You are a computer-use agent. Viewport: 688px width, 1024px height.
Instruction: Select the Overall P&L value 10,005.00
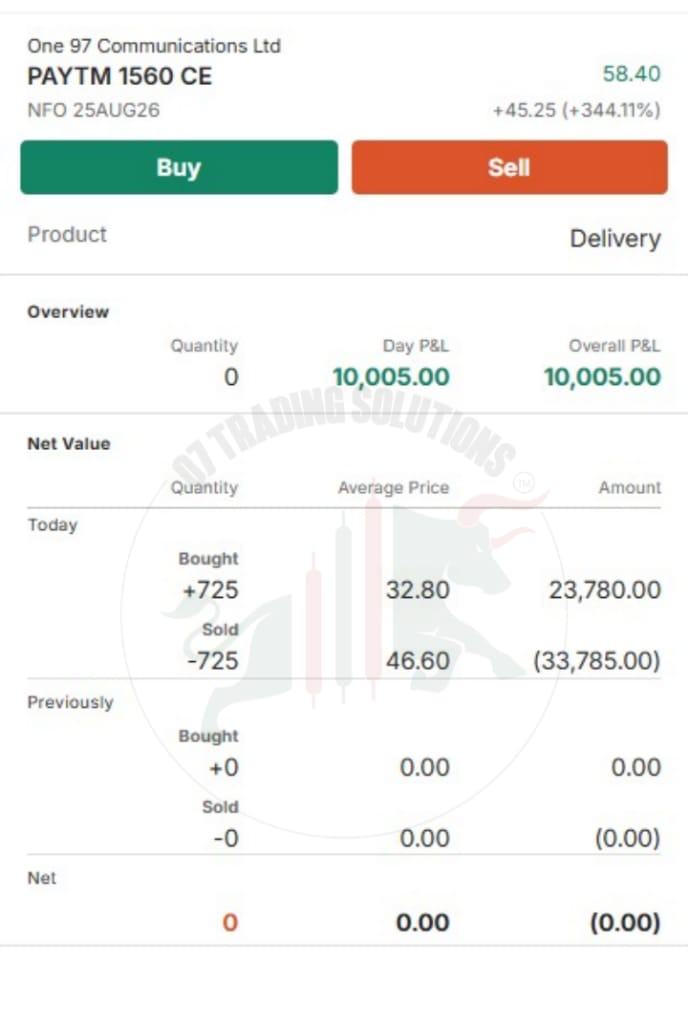[x=602, y=377]
